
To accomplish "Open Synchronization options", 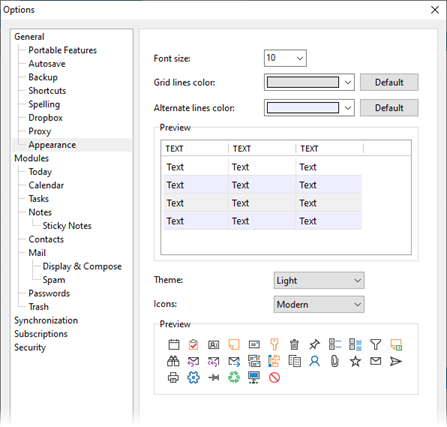I will coord(46,320).
